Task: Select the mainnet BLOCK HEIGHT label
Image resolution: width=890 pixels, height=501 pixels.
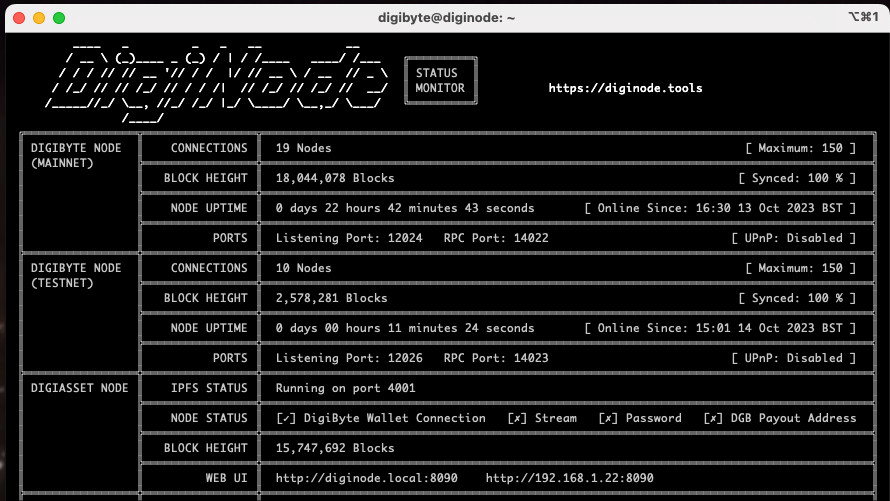Action: point(205,178)
